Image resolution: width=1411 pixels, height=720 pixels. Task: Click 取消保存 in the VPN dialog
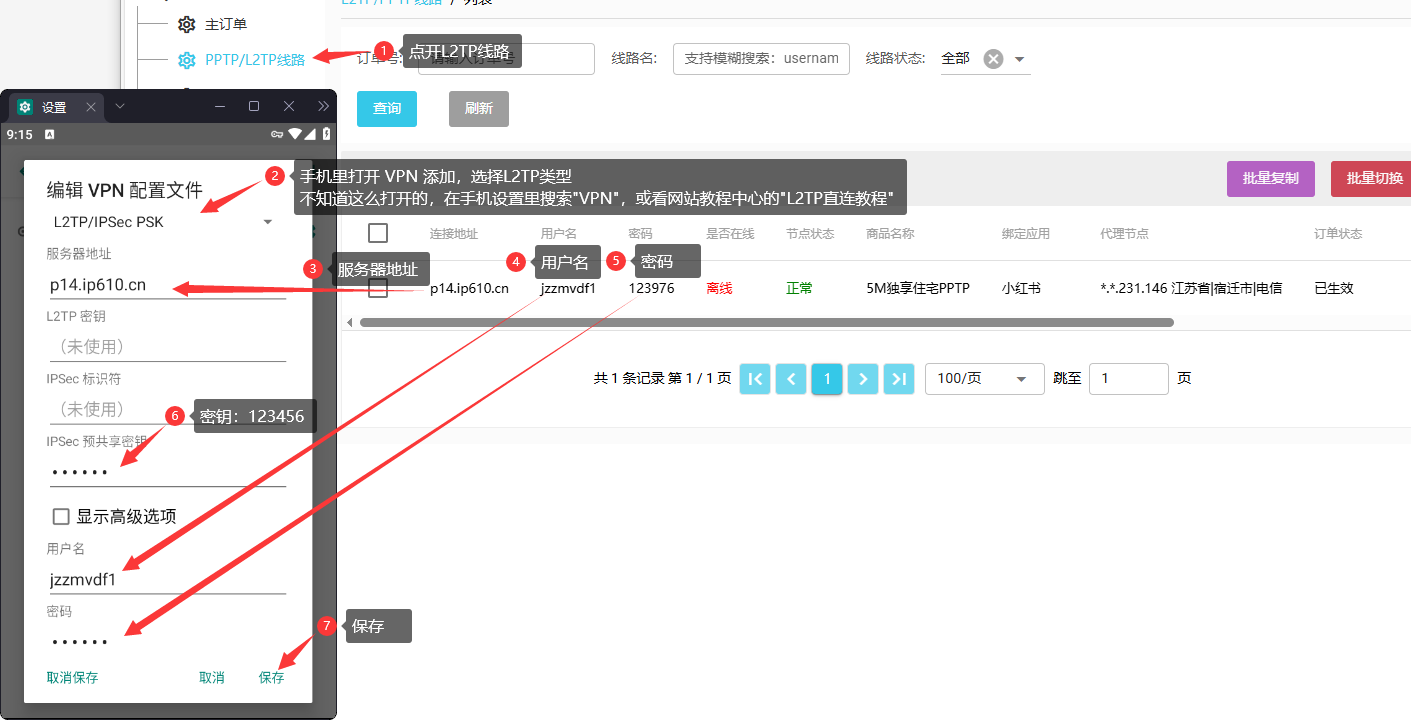pyautogui.click(x=72, y=677)
